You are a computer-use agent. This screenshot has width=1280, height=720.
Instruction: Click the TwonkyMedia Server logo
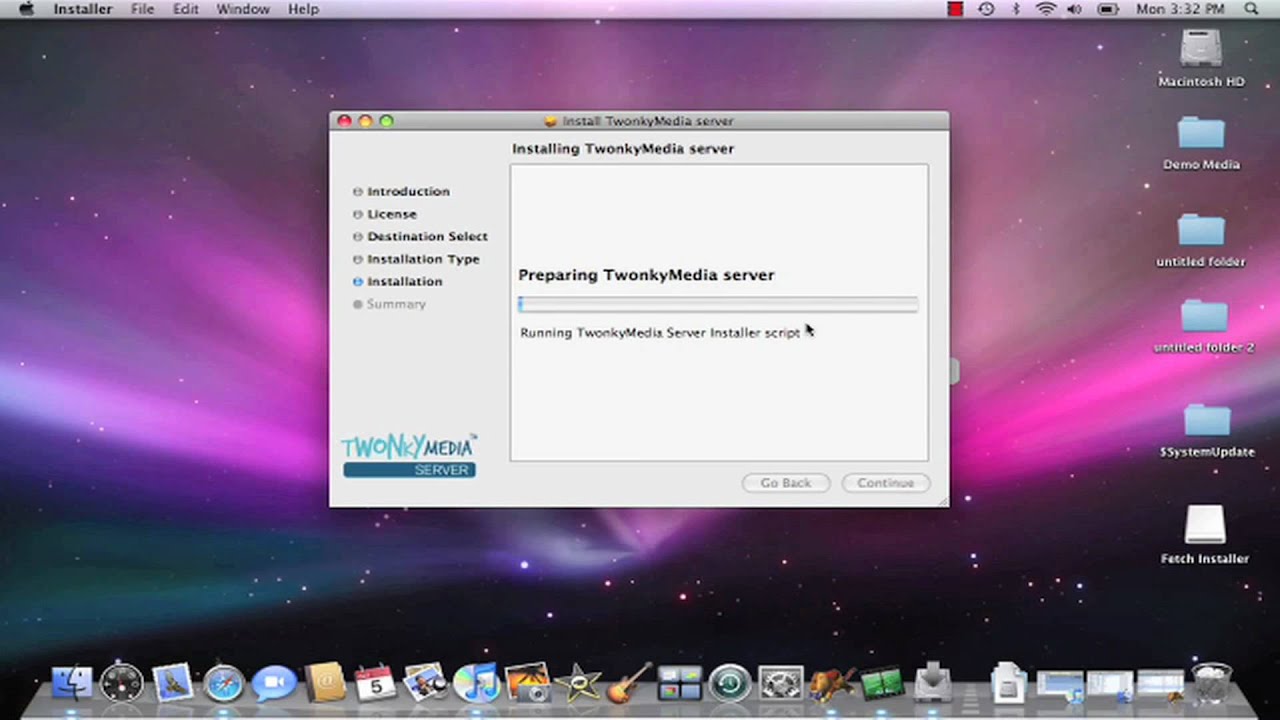(409, 456)
